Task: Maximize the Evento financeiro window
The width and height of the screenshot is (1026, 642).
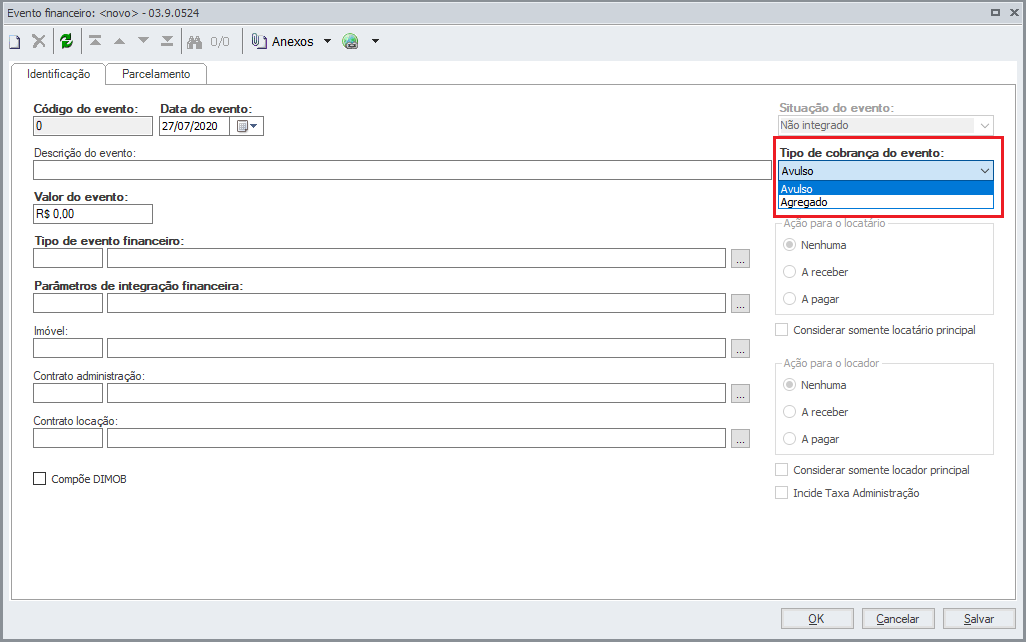Action: pyautogui.click(x=995, y=12)
